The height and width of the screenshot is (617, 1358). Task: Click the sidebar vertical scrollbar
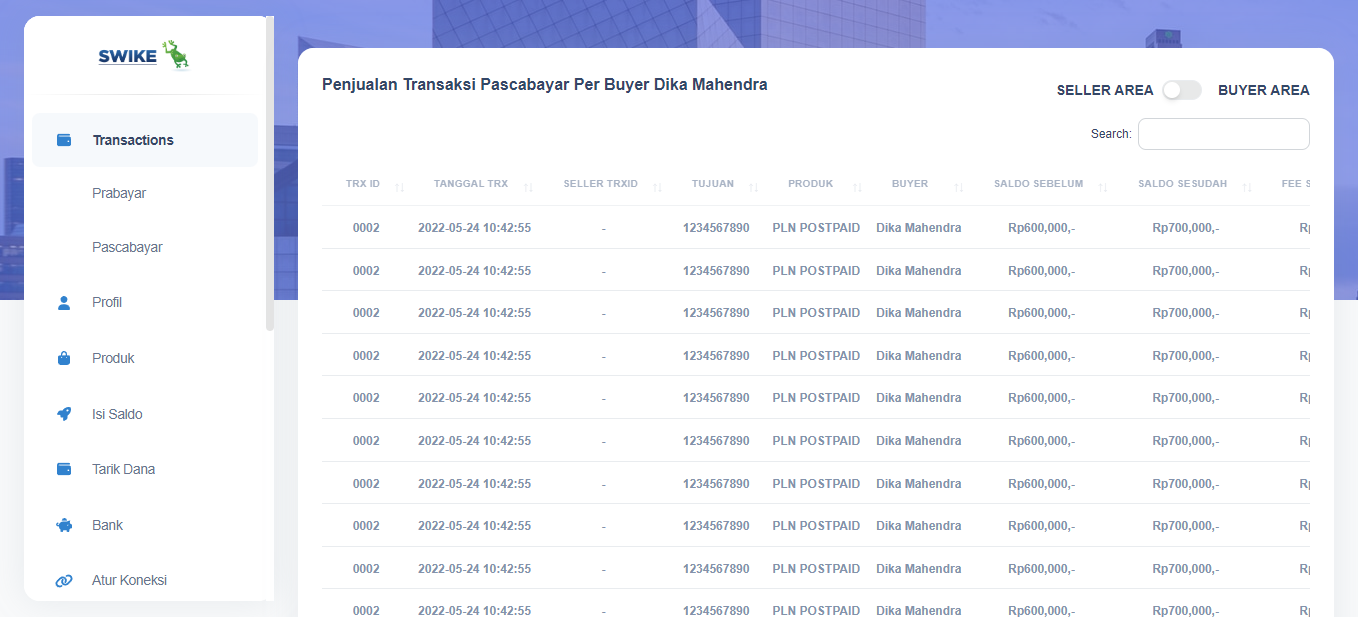269,175
